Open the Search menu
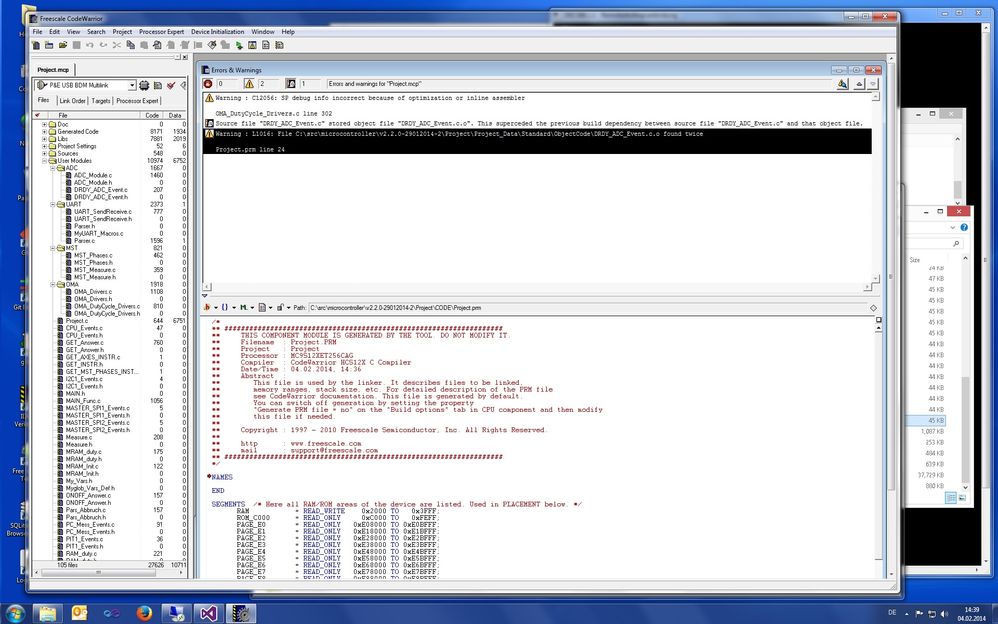This screenshot has height=624, width=998. (96, 32)
